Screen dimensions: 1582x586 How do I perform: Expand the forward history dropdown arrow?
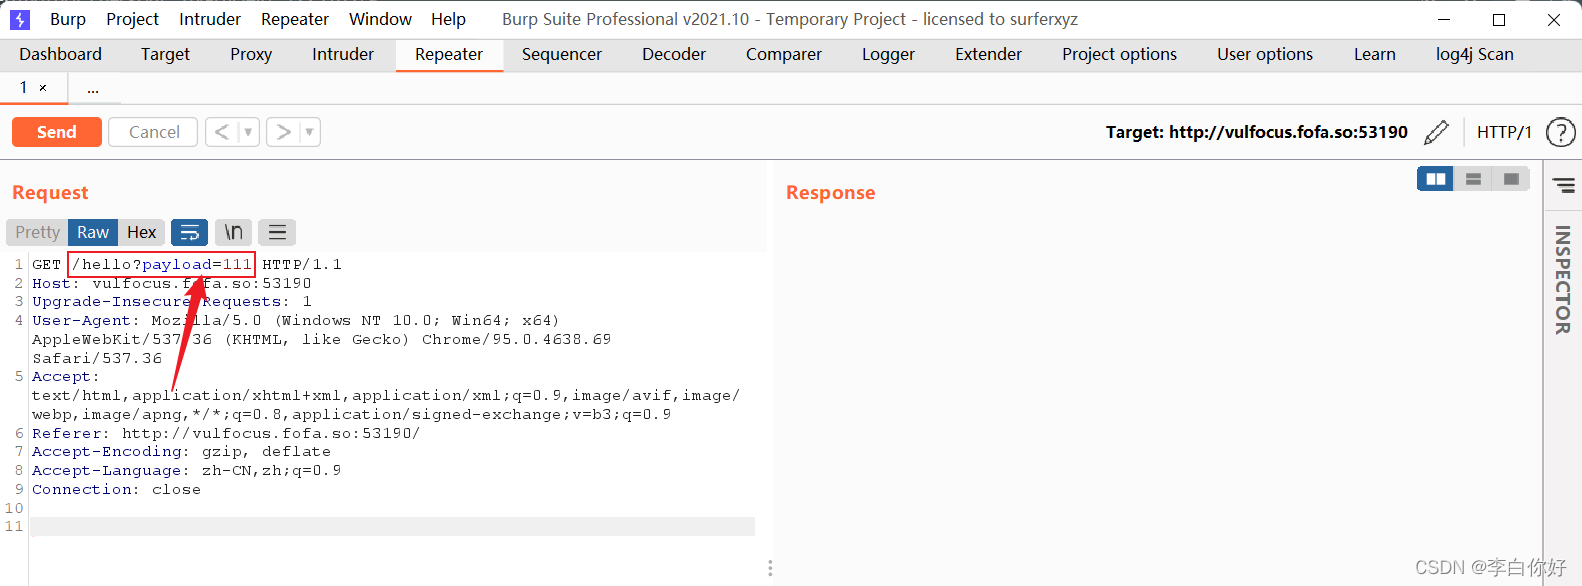(x=310, y=132)
